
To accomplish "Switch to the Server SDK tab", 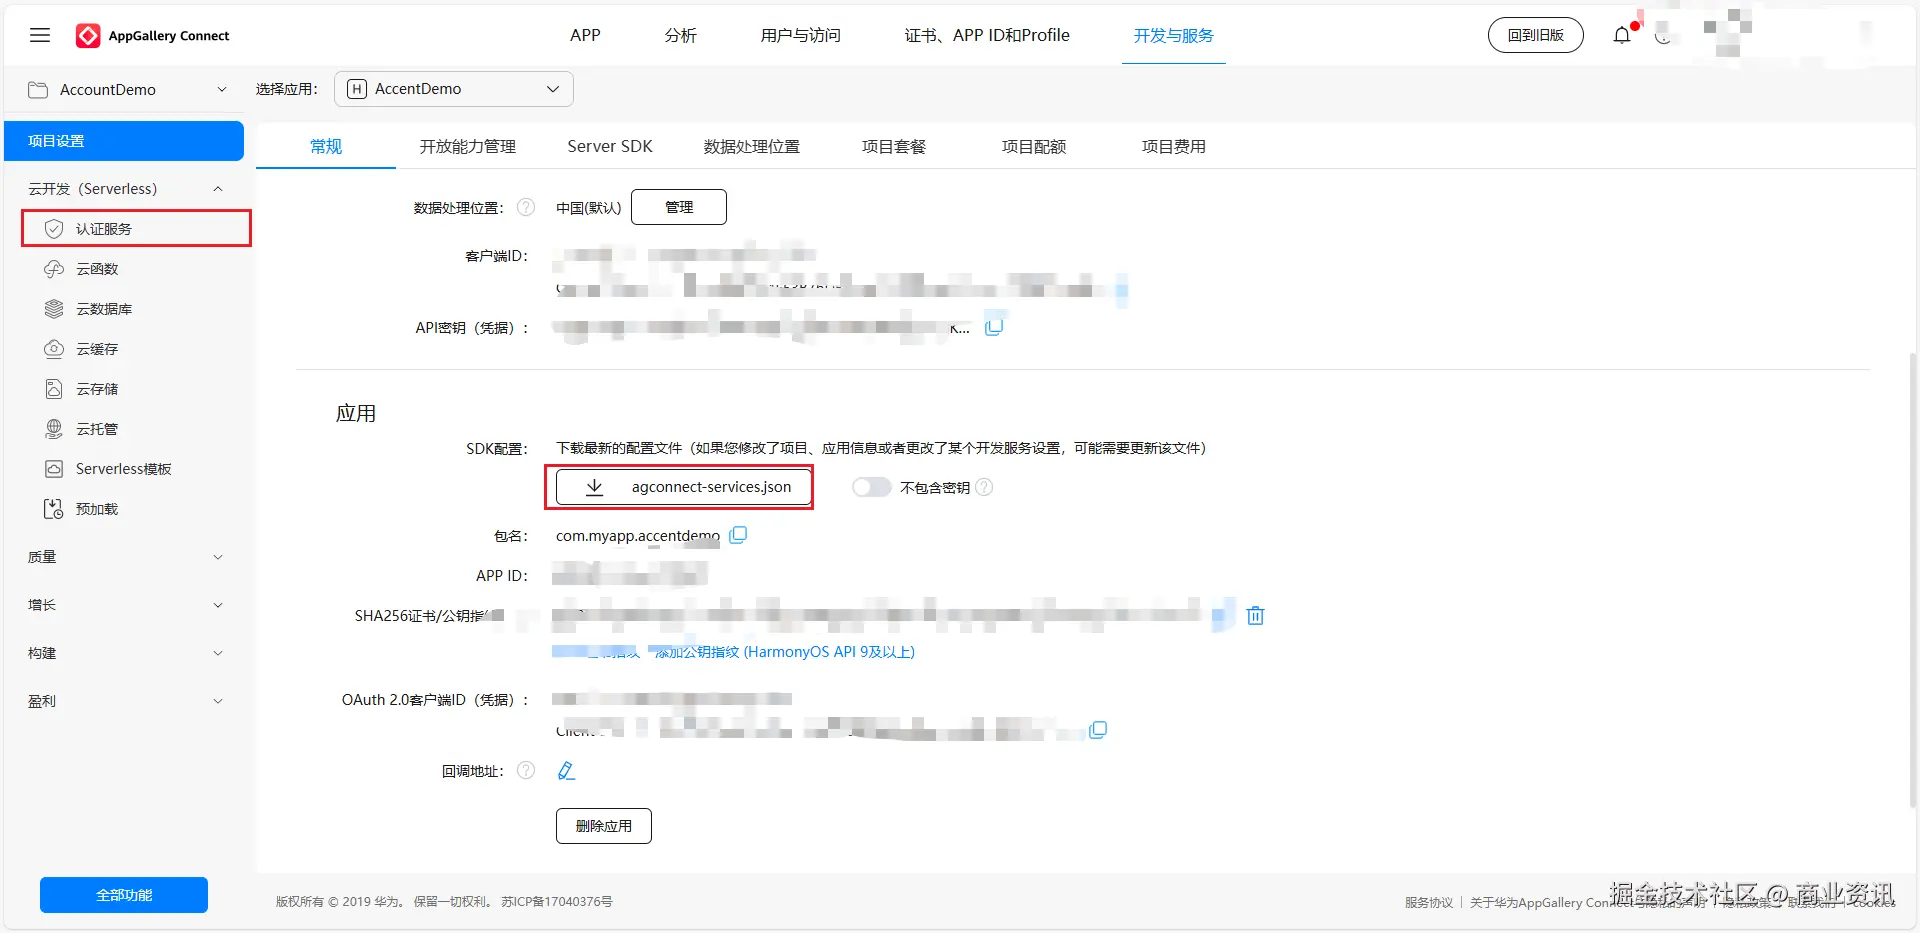I will coord(610,147).
